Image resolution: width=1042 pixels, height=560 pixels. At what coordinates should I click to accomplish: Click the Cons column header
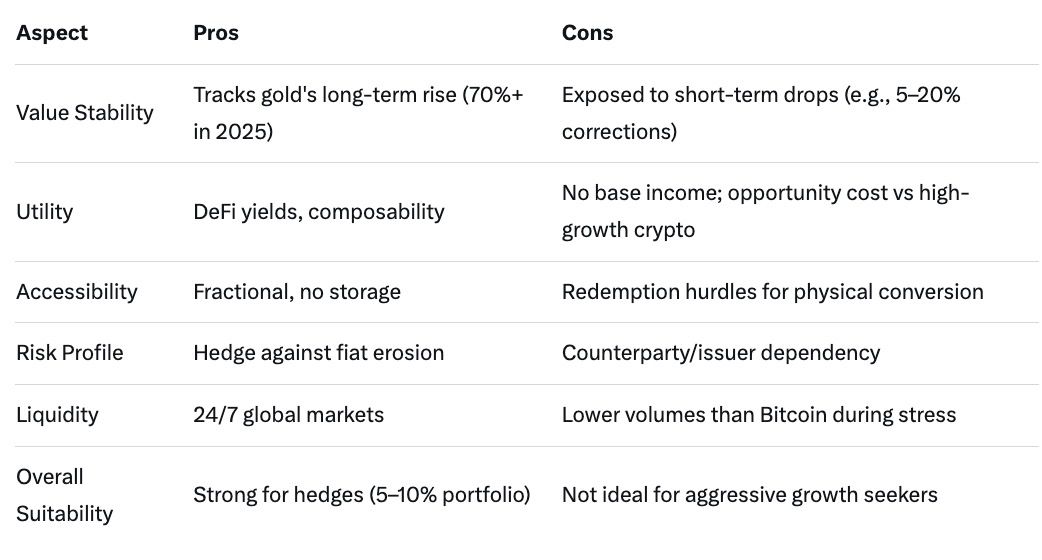[x=587, y=33]
